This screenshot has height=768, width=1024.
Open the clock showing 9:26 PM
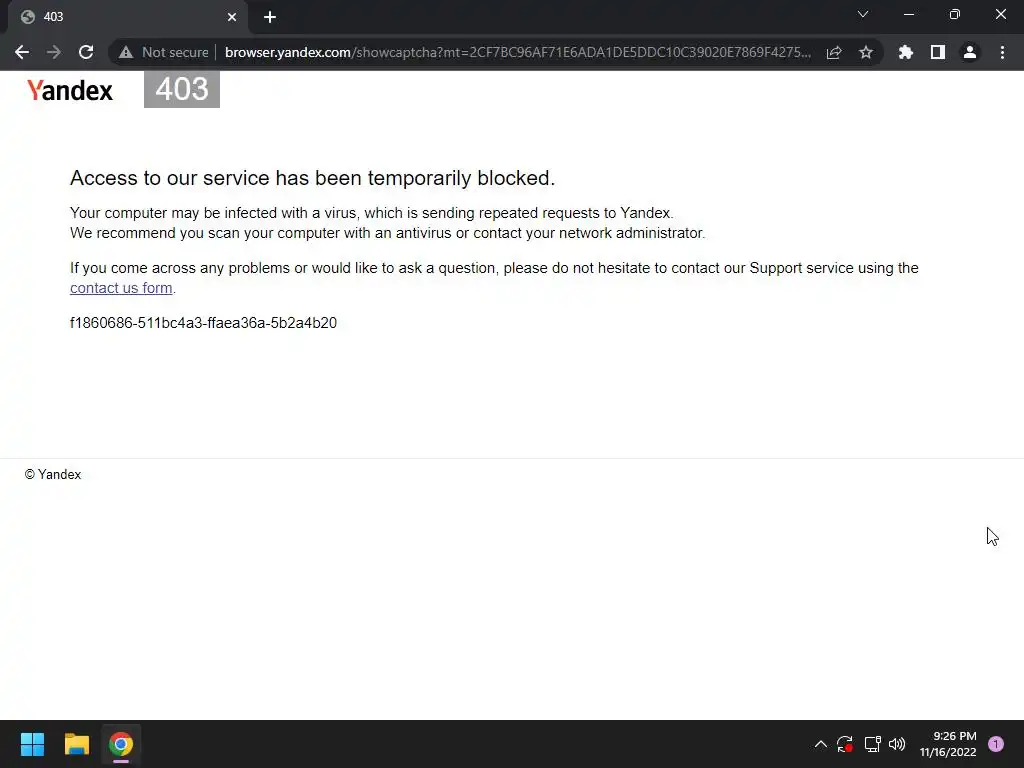click(x=948, y=744)
